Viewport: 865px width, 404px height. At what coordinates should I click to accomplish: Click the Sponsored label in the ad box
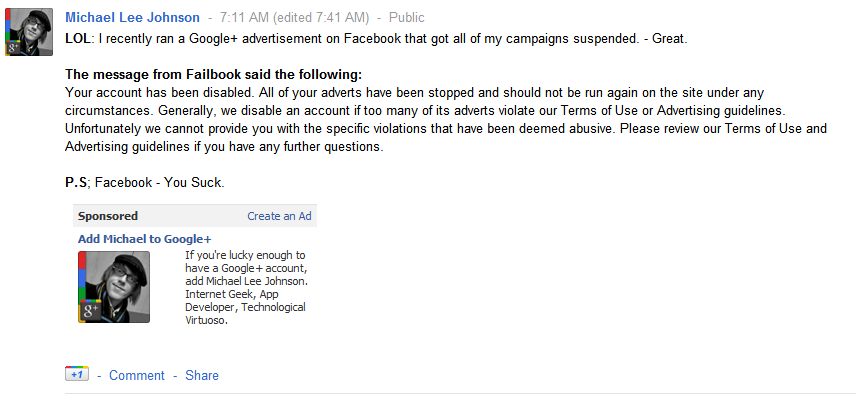coord(108,216)
